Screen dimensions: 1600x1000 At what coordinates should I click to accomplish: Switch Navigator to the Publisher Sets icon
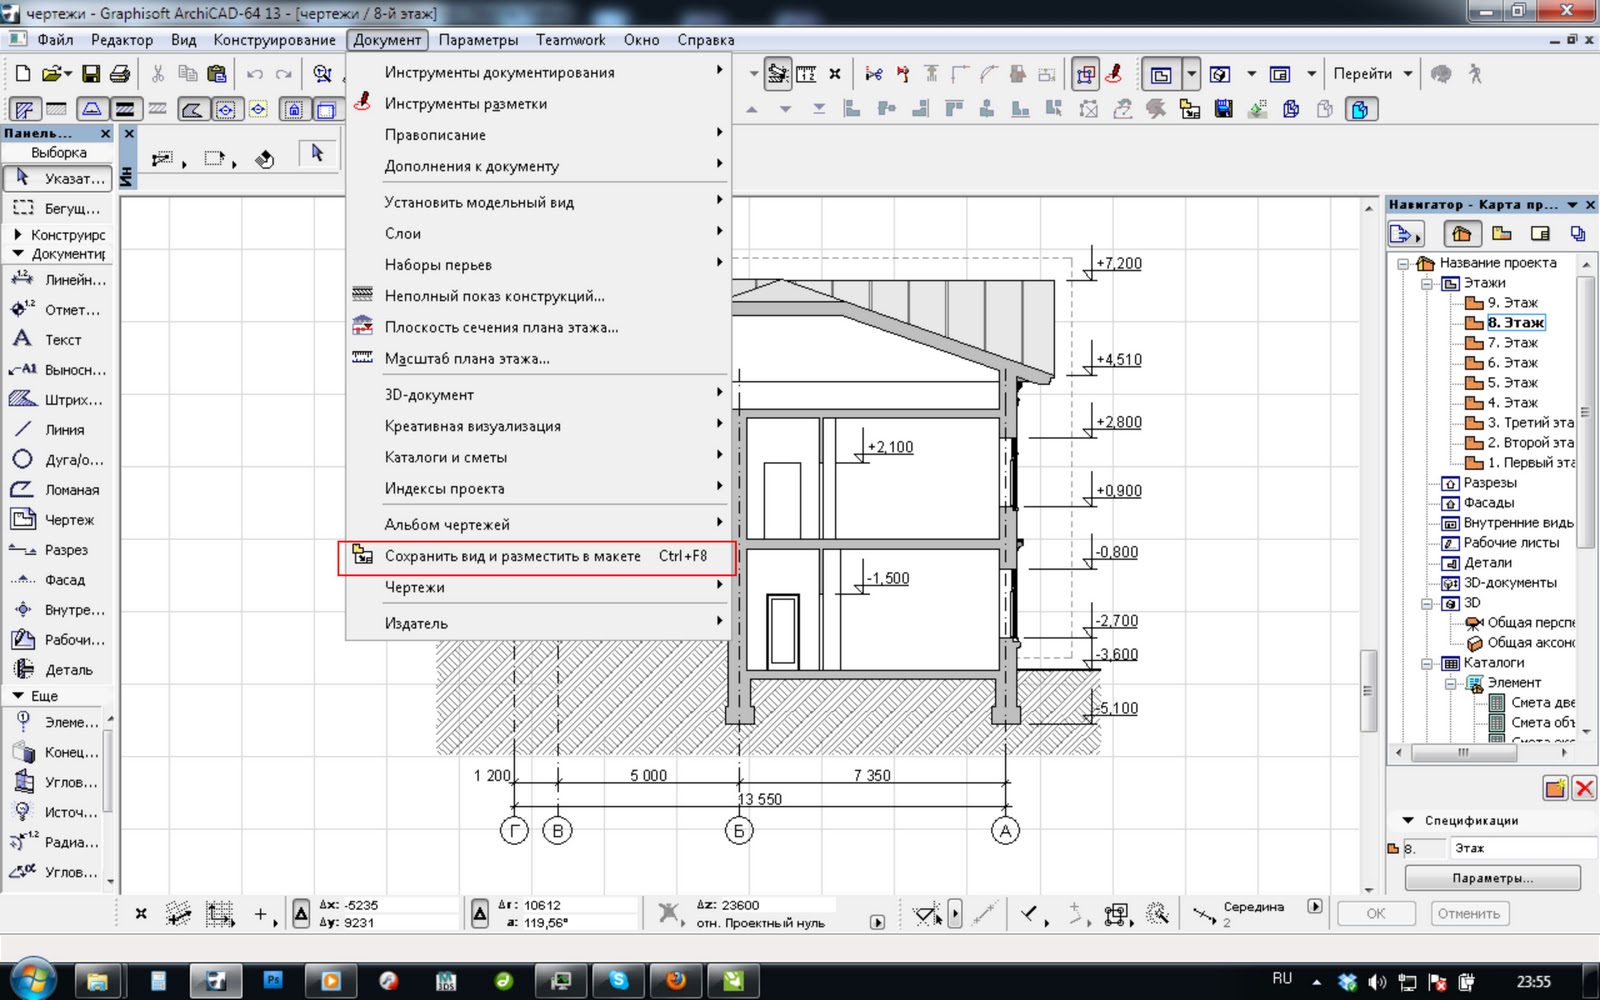[1578, 233]
